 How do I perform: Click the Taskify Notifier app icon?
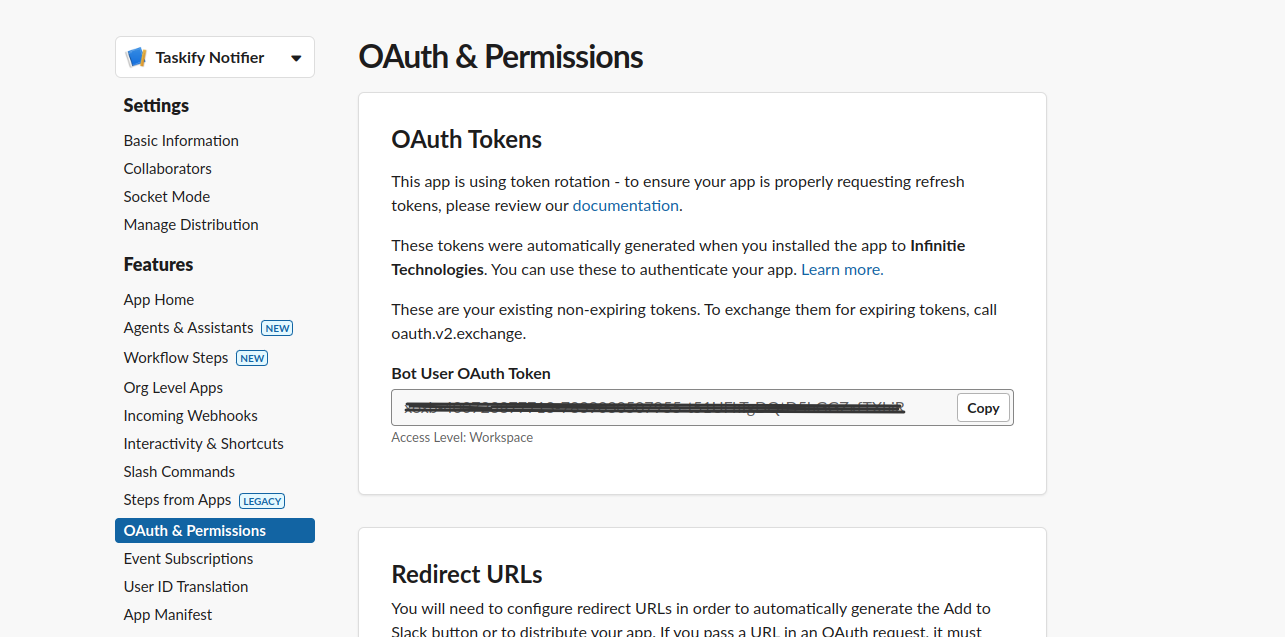coord(136,58)
